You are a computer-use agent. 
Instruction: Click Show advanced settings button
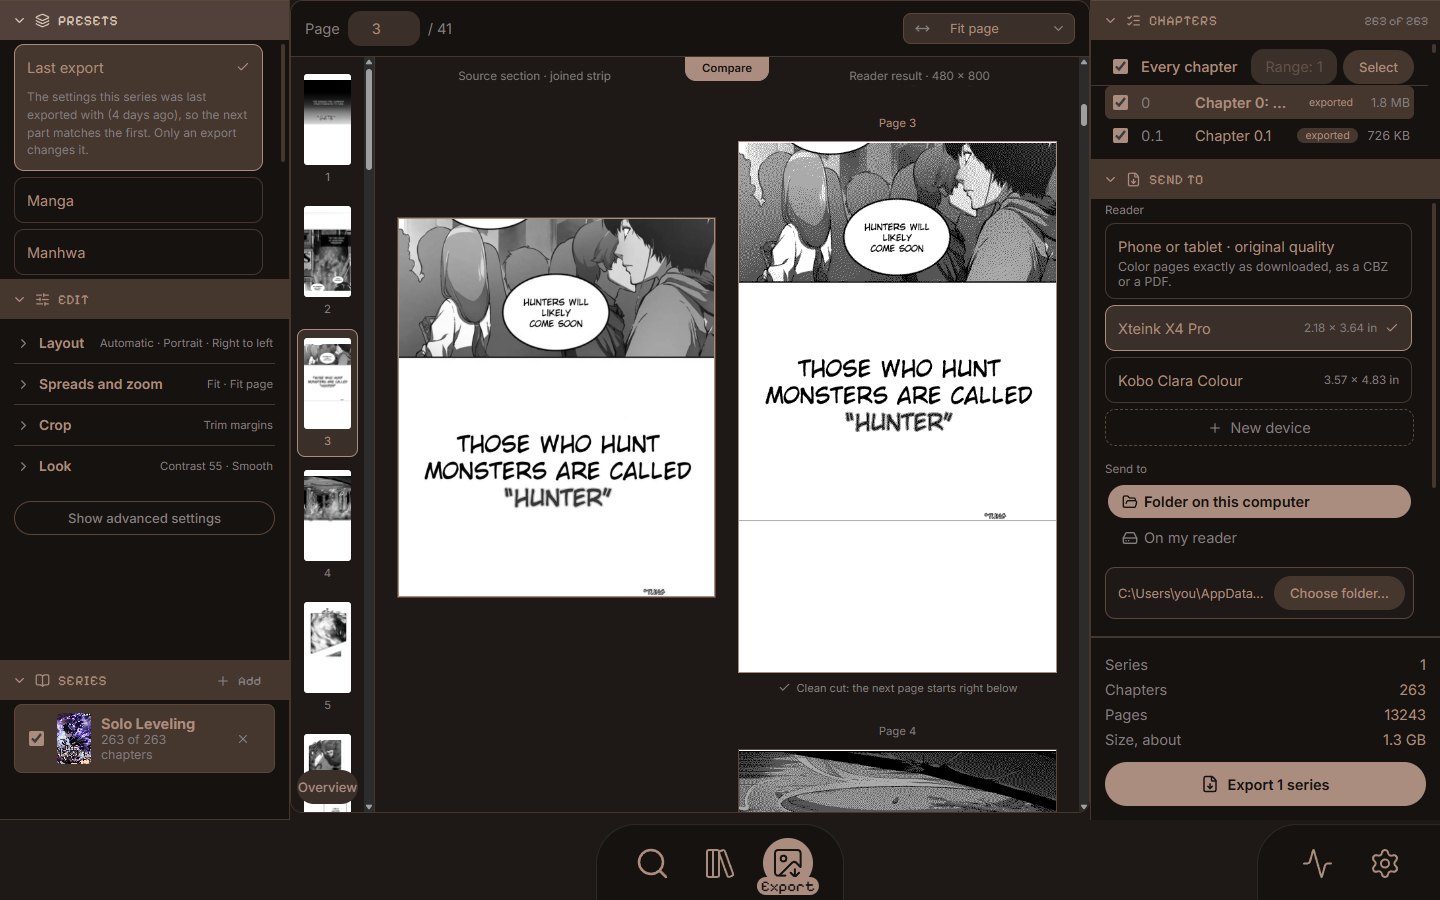click(x=144, y=518)
